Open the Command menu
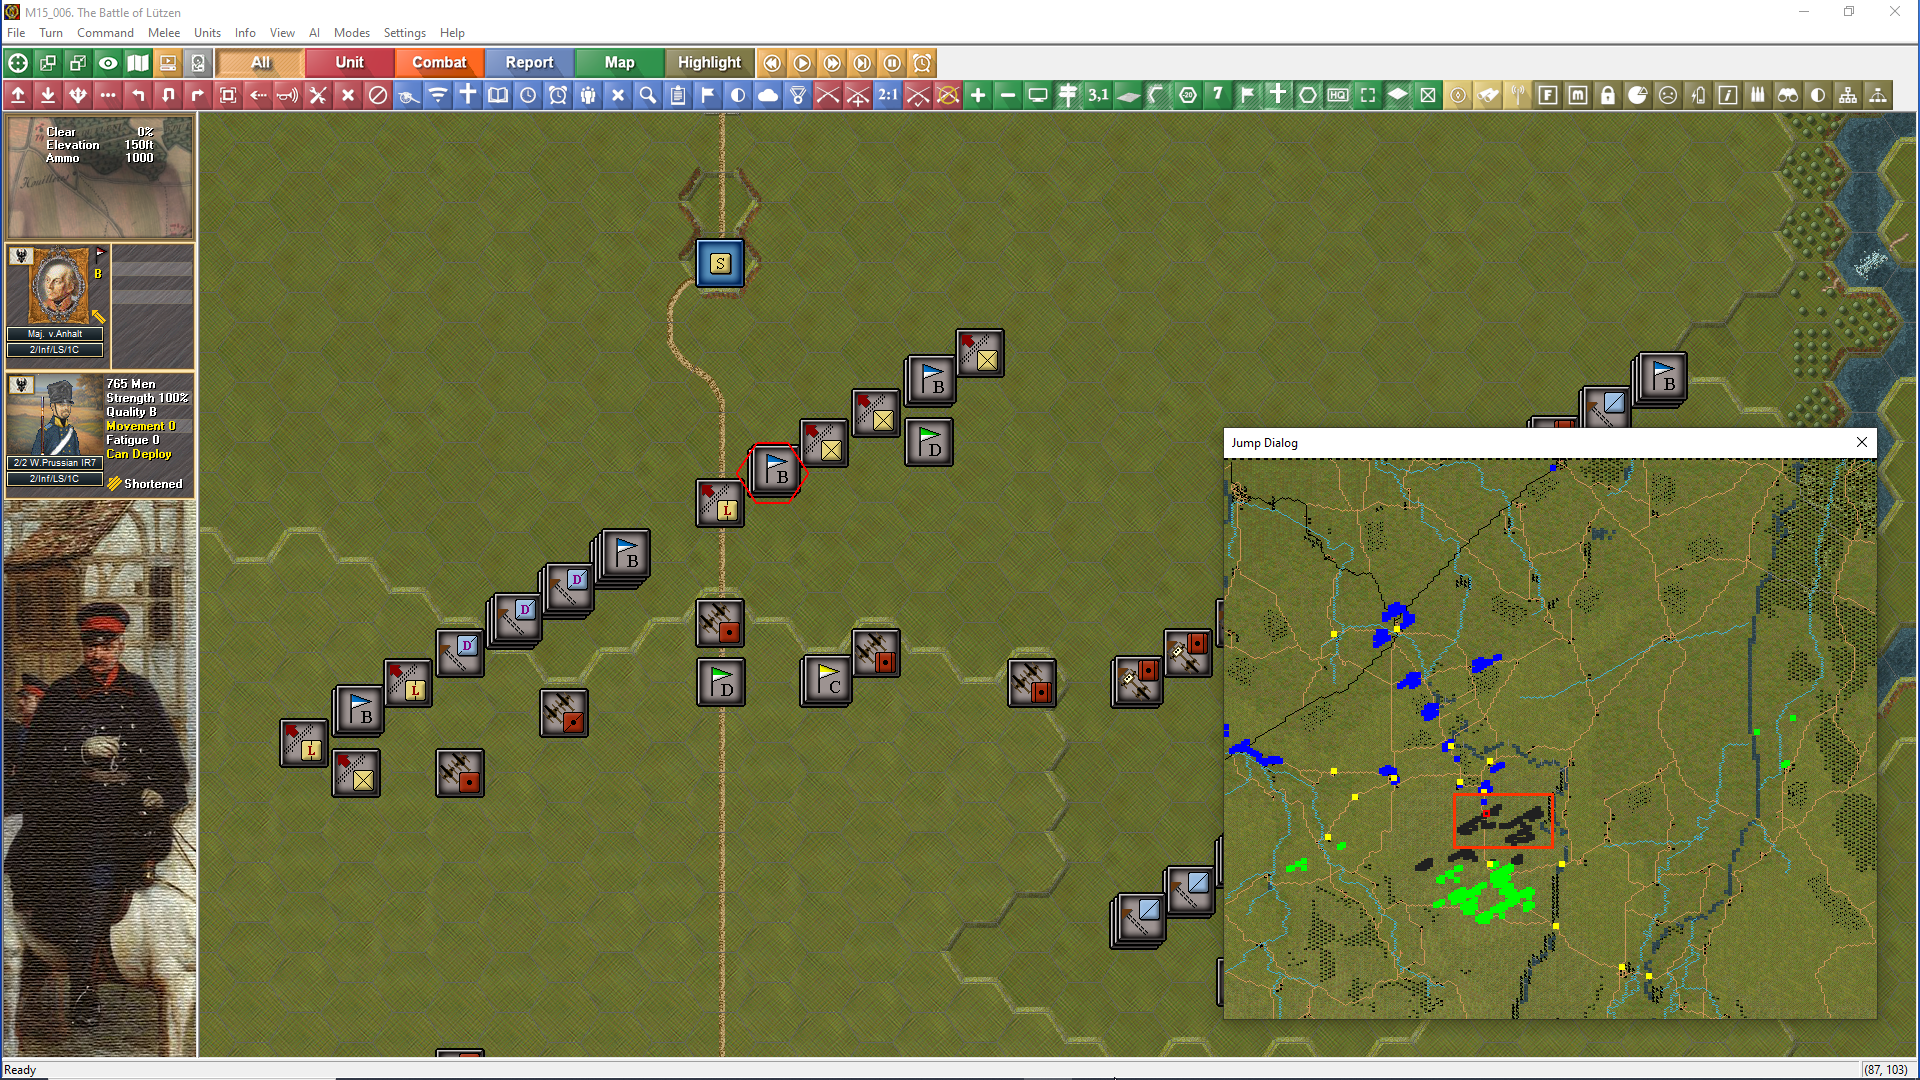This screenshot has width=1920, height=1080. click(x=105, y=33)
